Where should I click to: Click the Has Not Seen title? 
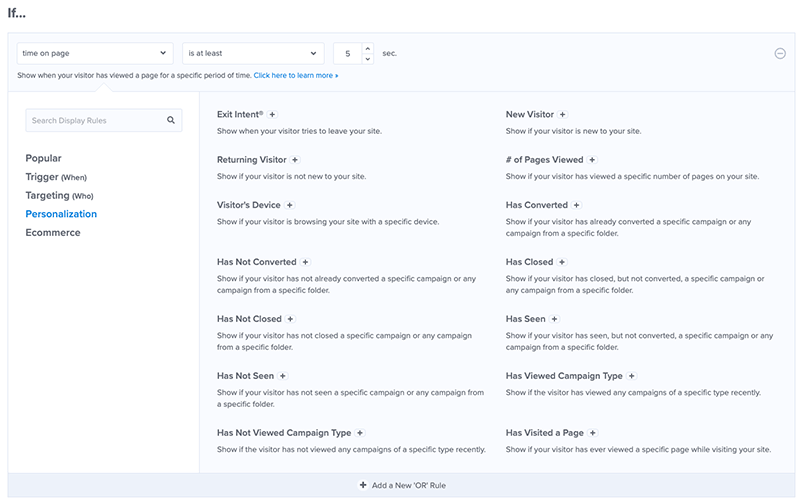[245, 376]
